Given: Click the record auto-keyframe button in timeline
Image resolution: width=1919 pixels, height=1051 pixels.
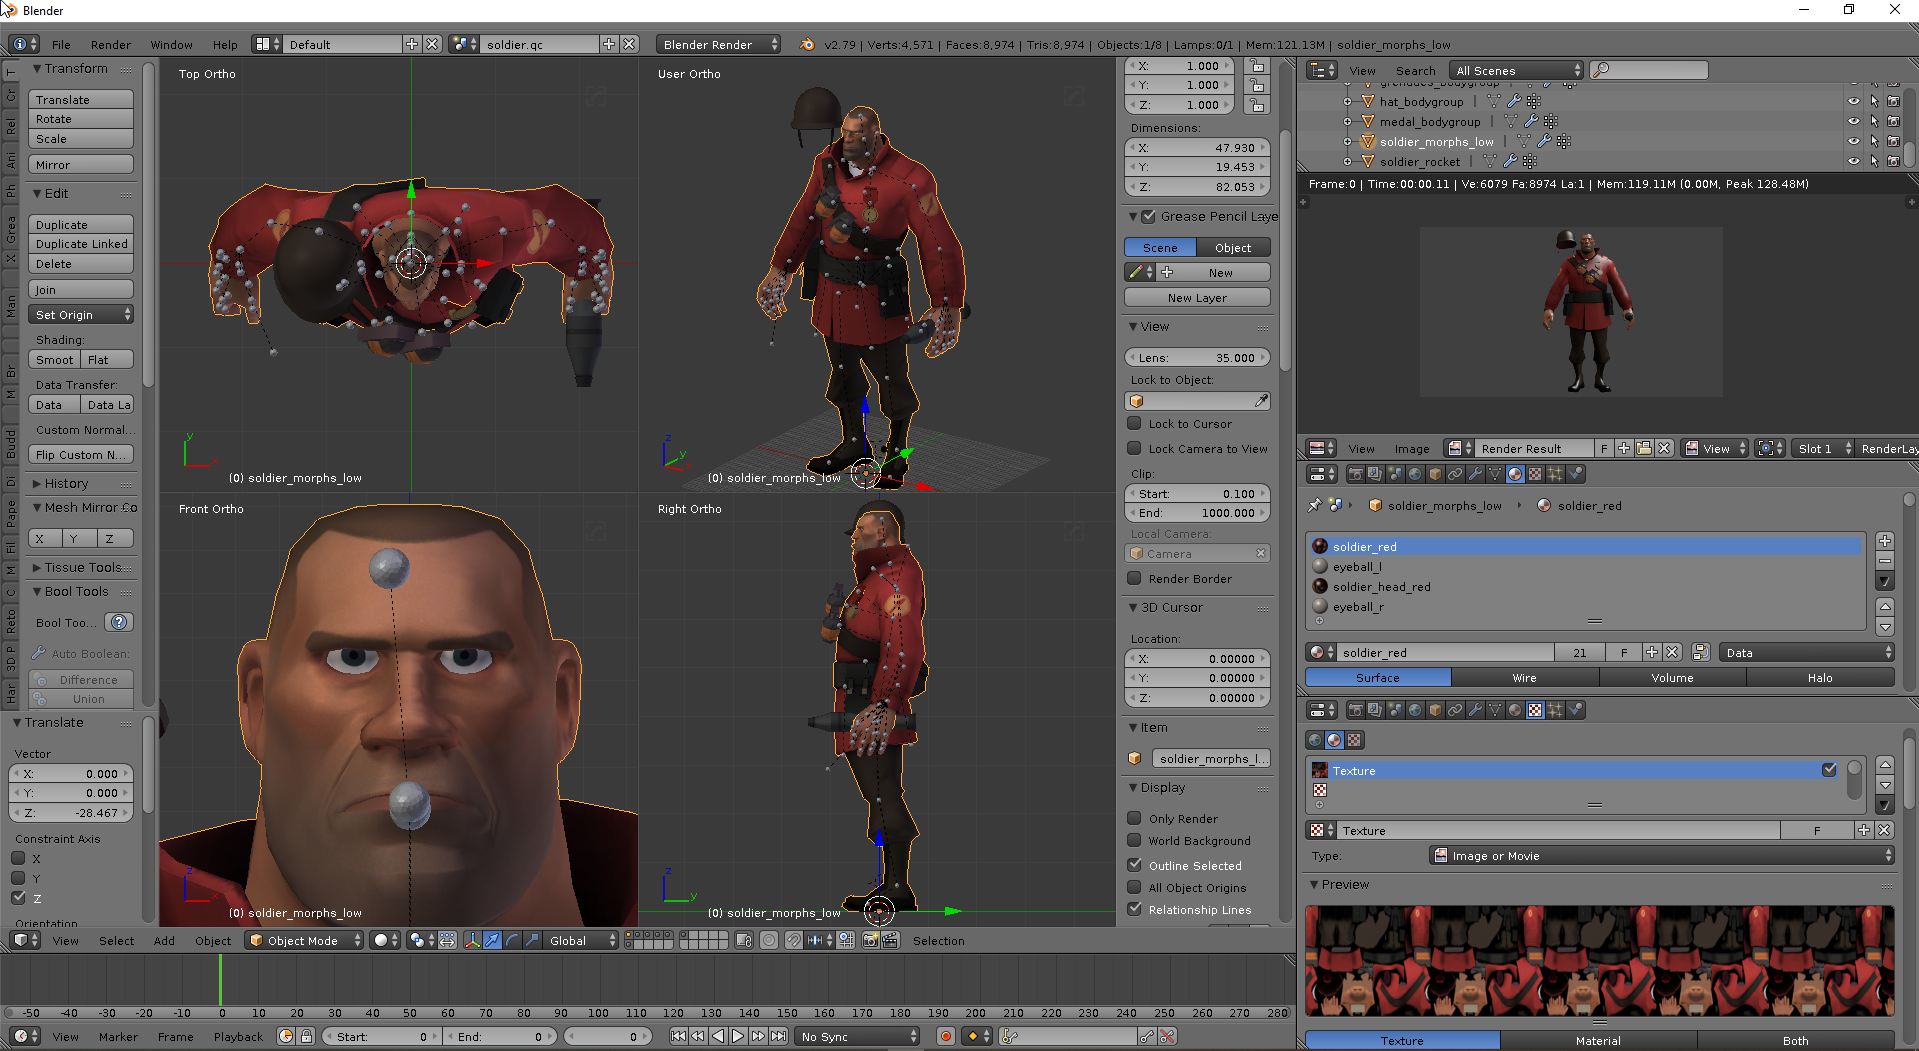Looking at the screenshot, I should (946, 1036).
